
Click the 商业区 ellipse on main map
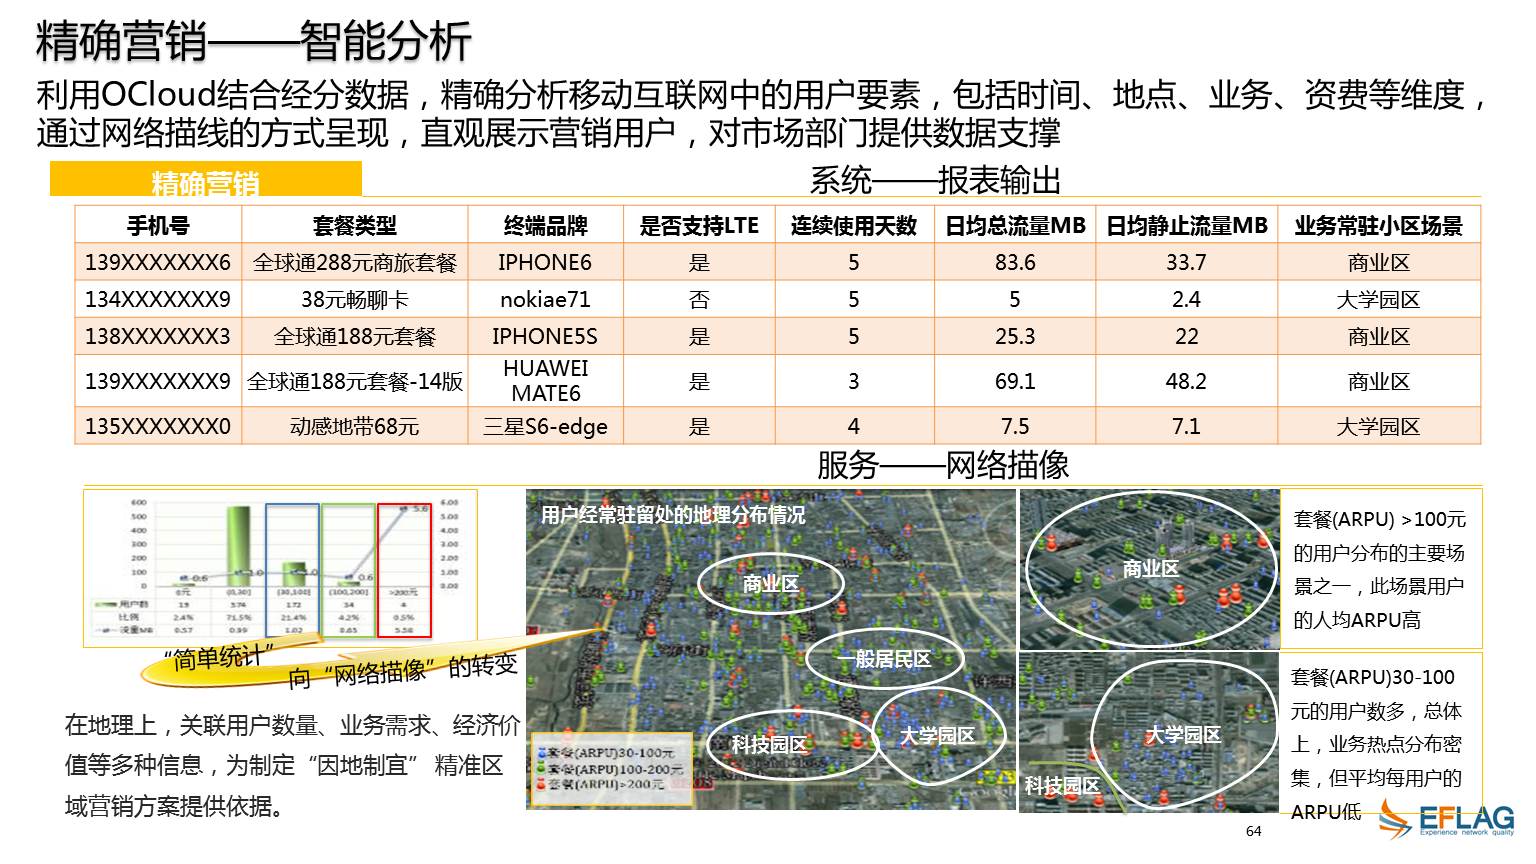pos(770,584)
